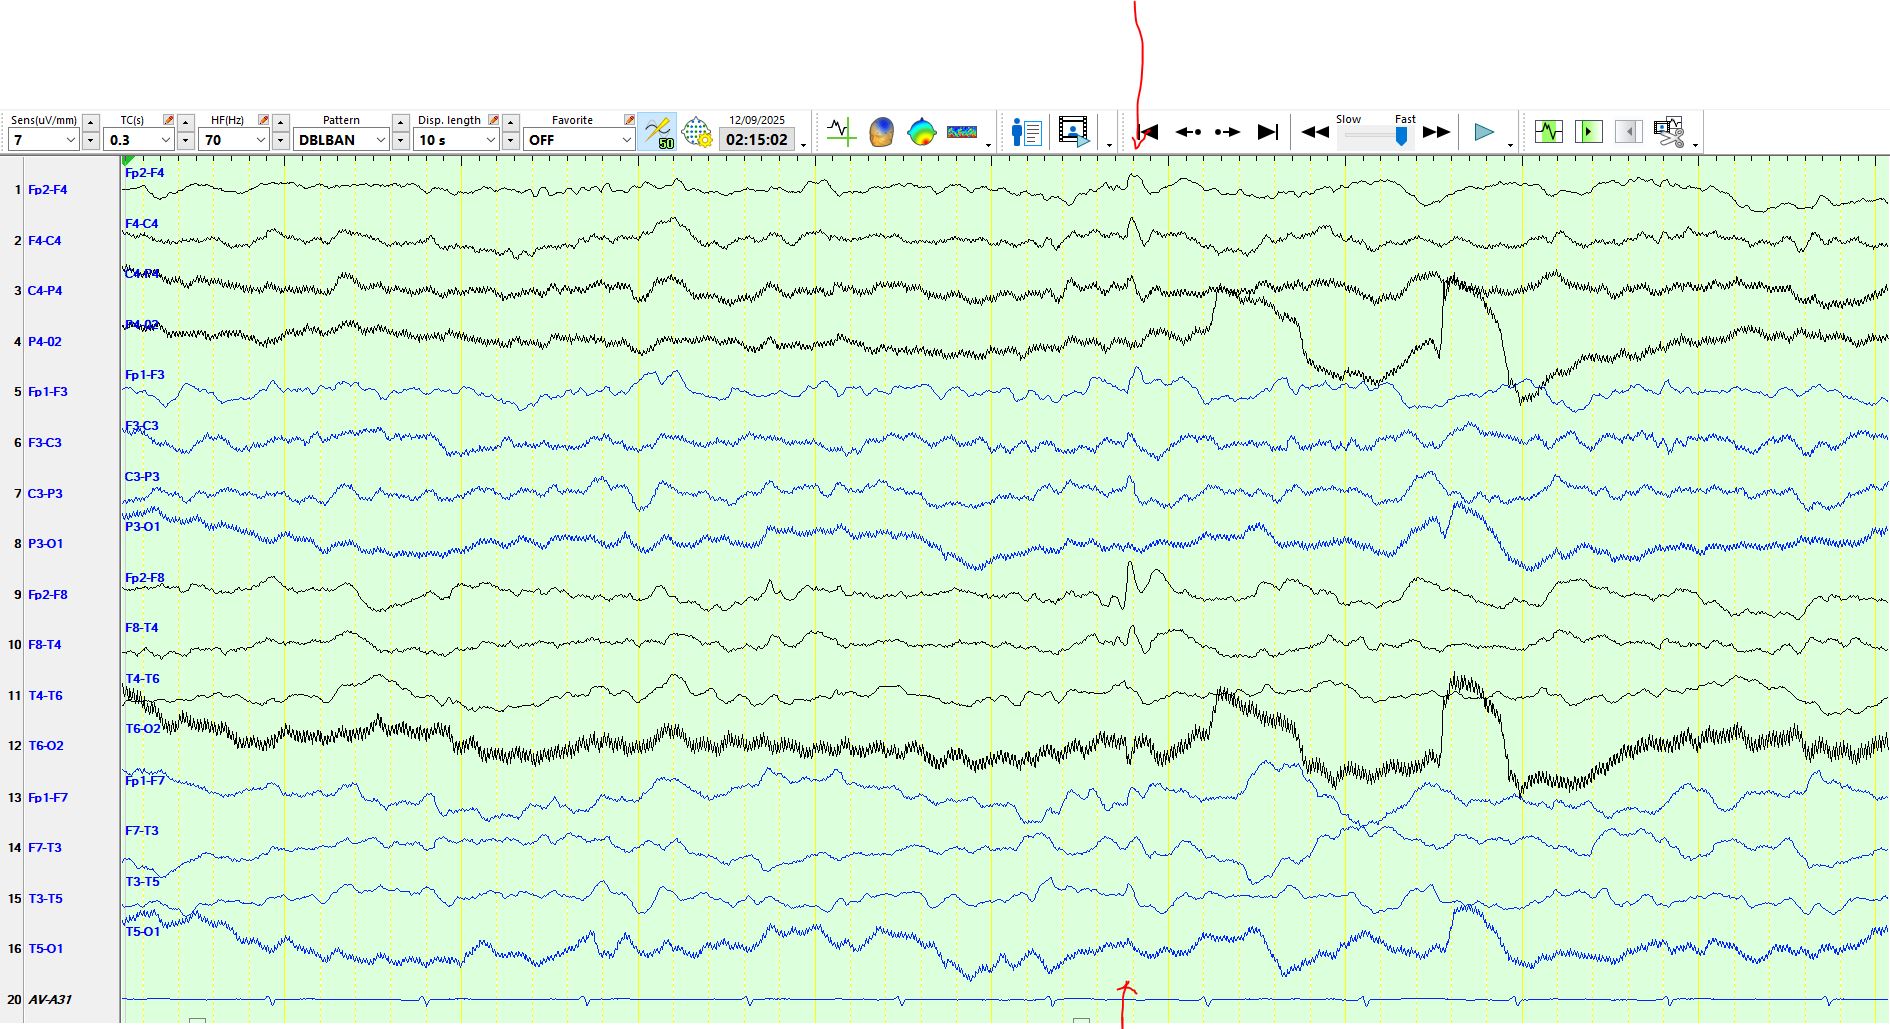1890x1029 pixels.
Task: Step HF(Hz) value down
Action: 281,140
